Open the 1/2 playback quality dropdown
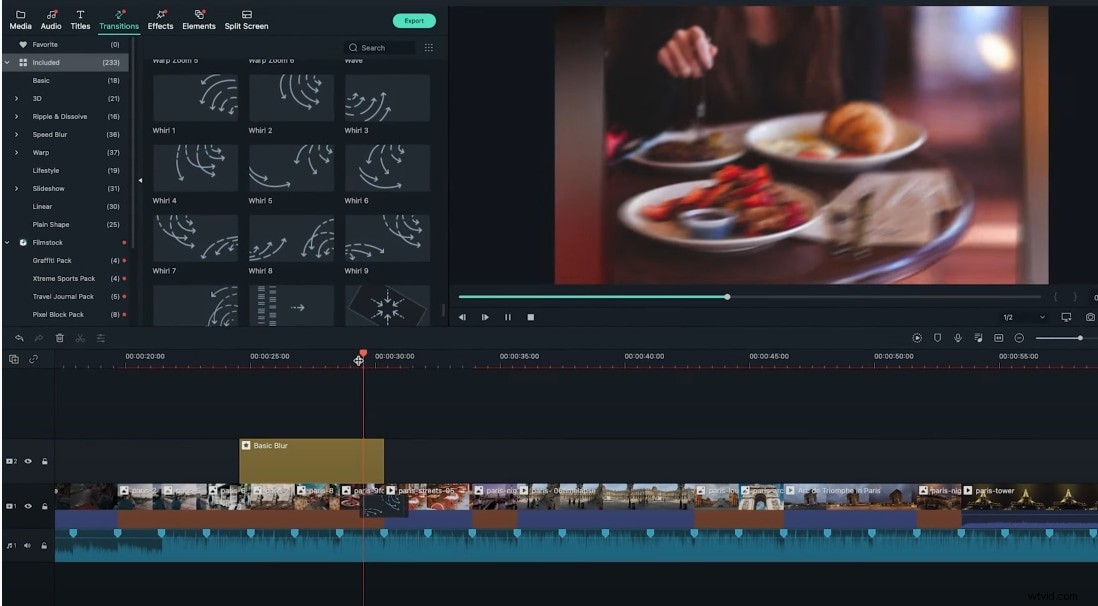Screen dimensions: 1098x606 click(x=1018, y=317)
